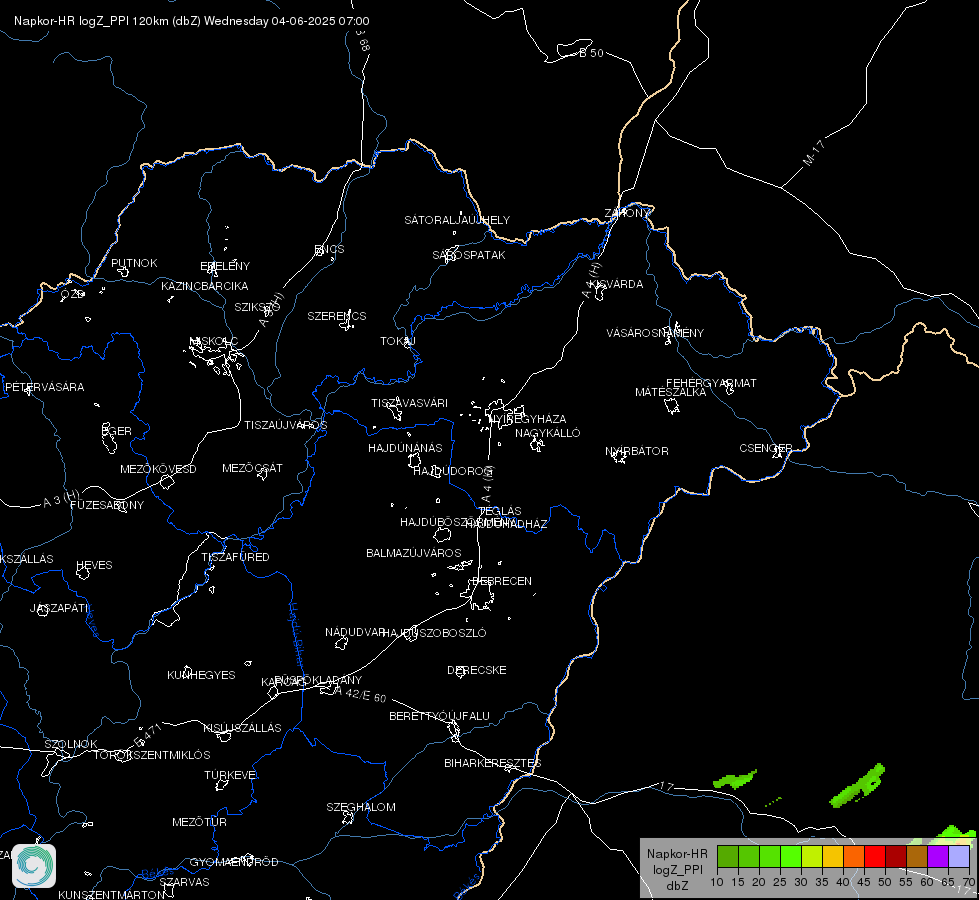
Task: Select the EGER city label
Action: [116, 431]
